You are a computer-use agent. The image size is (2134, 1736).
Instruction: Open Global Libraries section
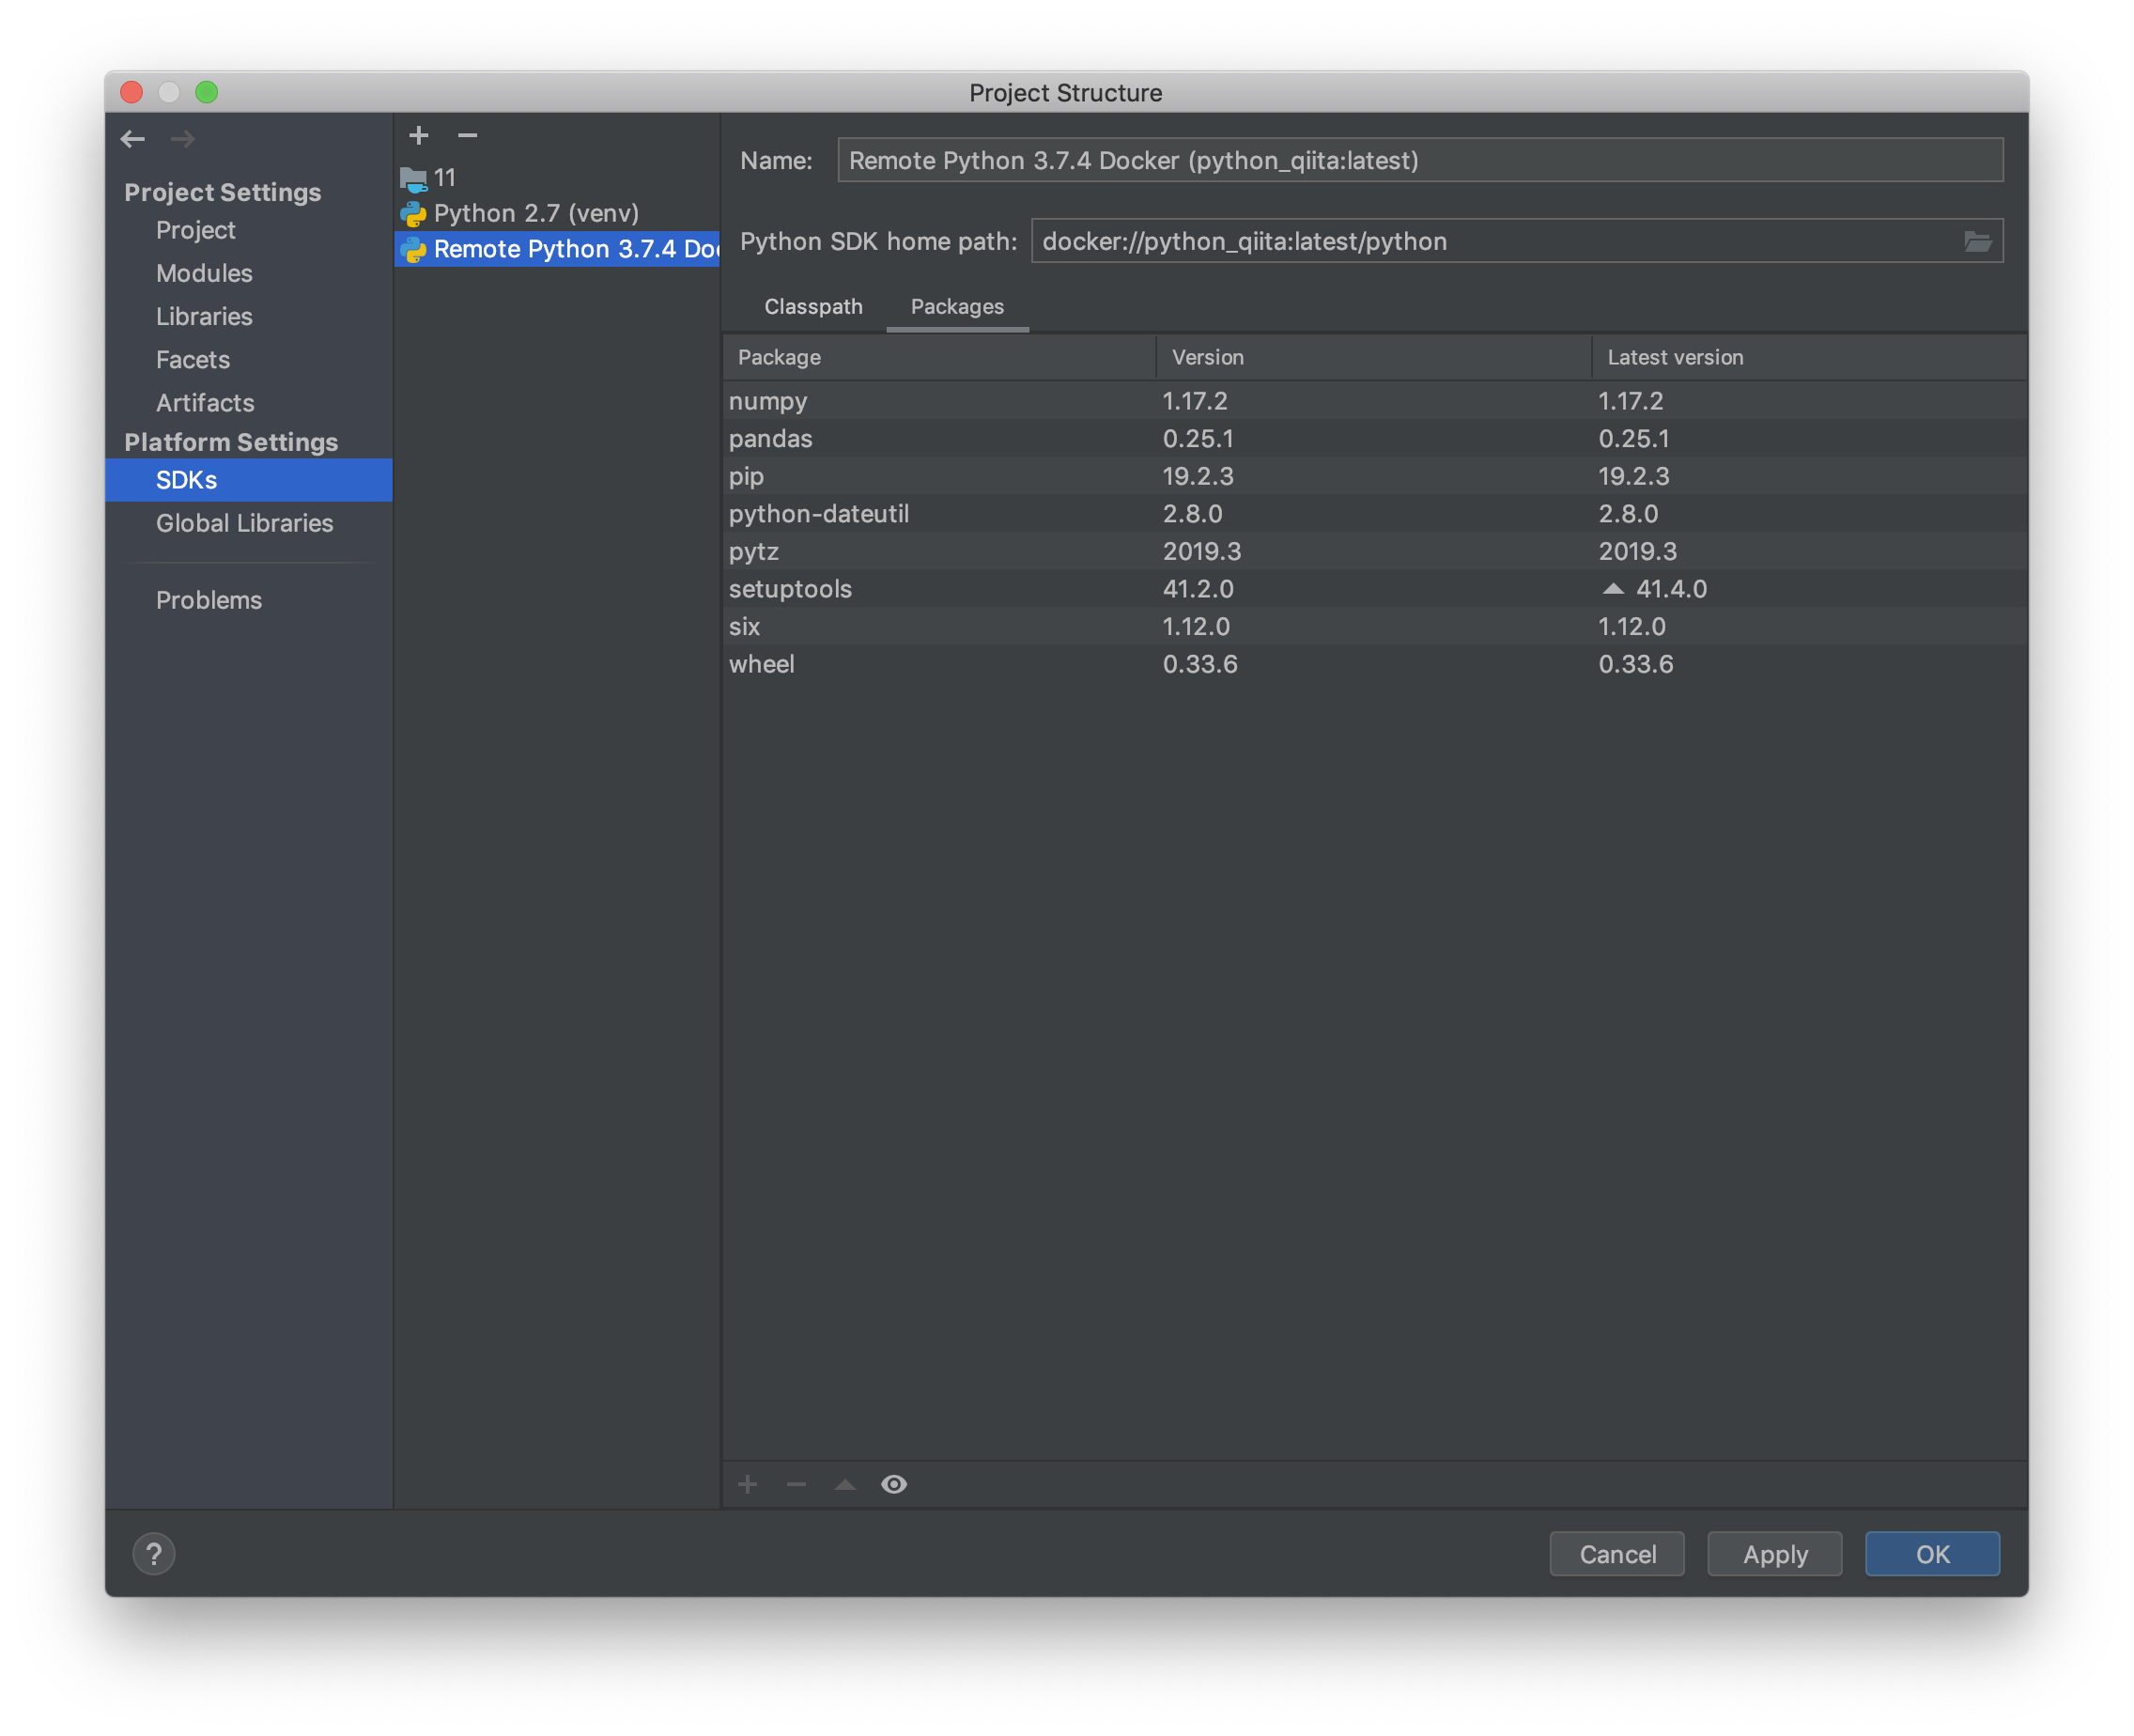pos(244,523)
